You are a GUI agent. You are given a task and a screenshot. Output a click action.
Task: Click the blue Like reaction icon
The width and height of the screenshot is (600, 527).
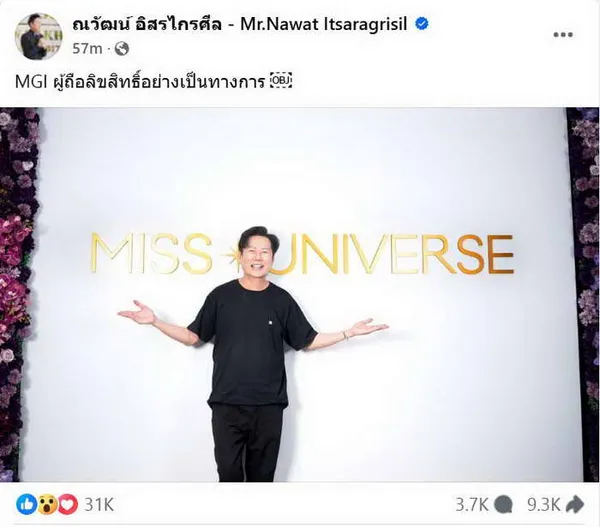coord(26,505)
